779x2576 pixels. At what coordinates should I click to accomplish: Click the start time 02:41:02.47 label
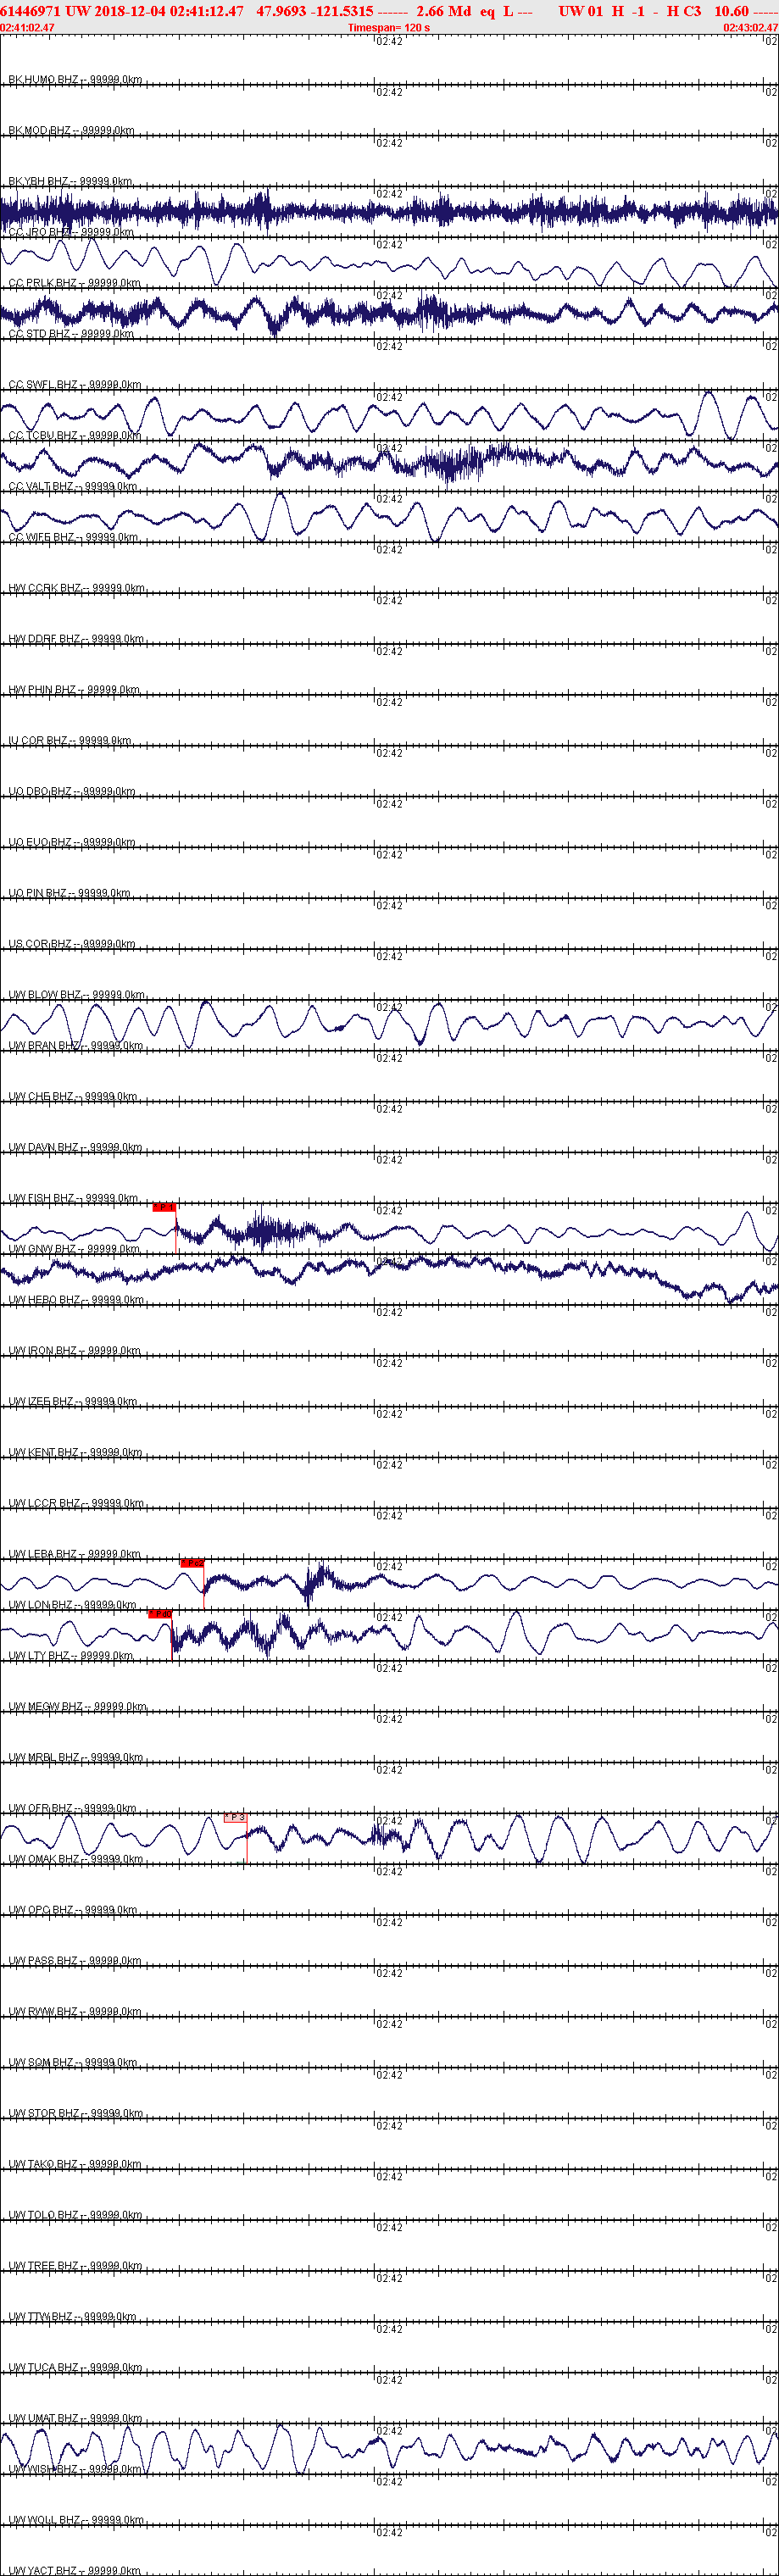click(x=27, y=28)
